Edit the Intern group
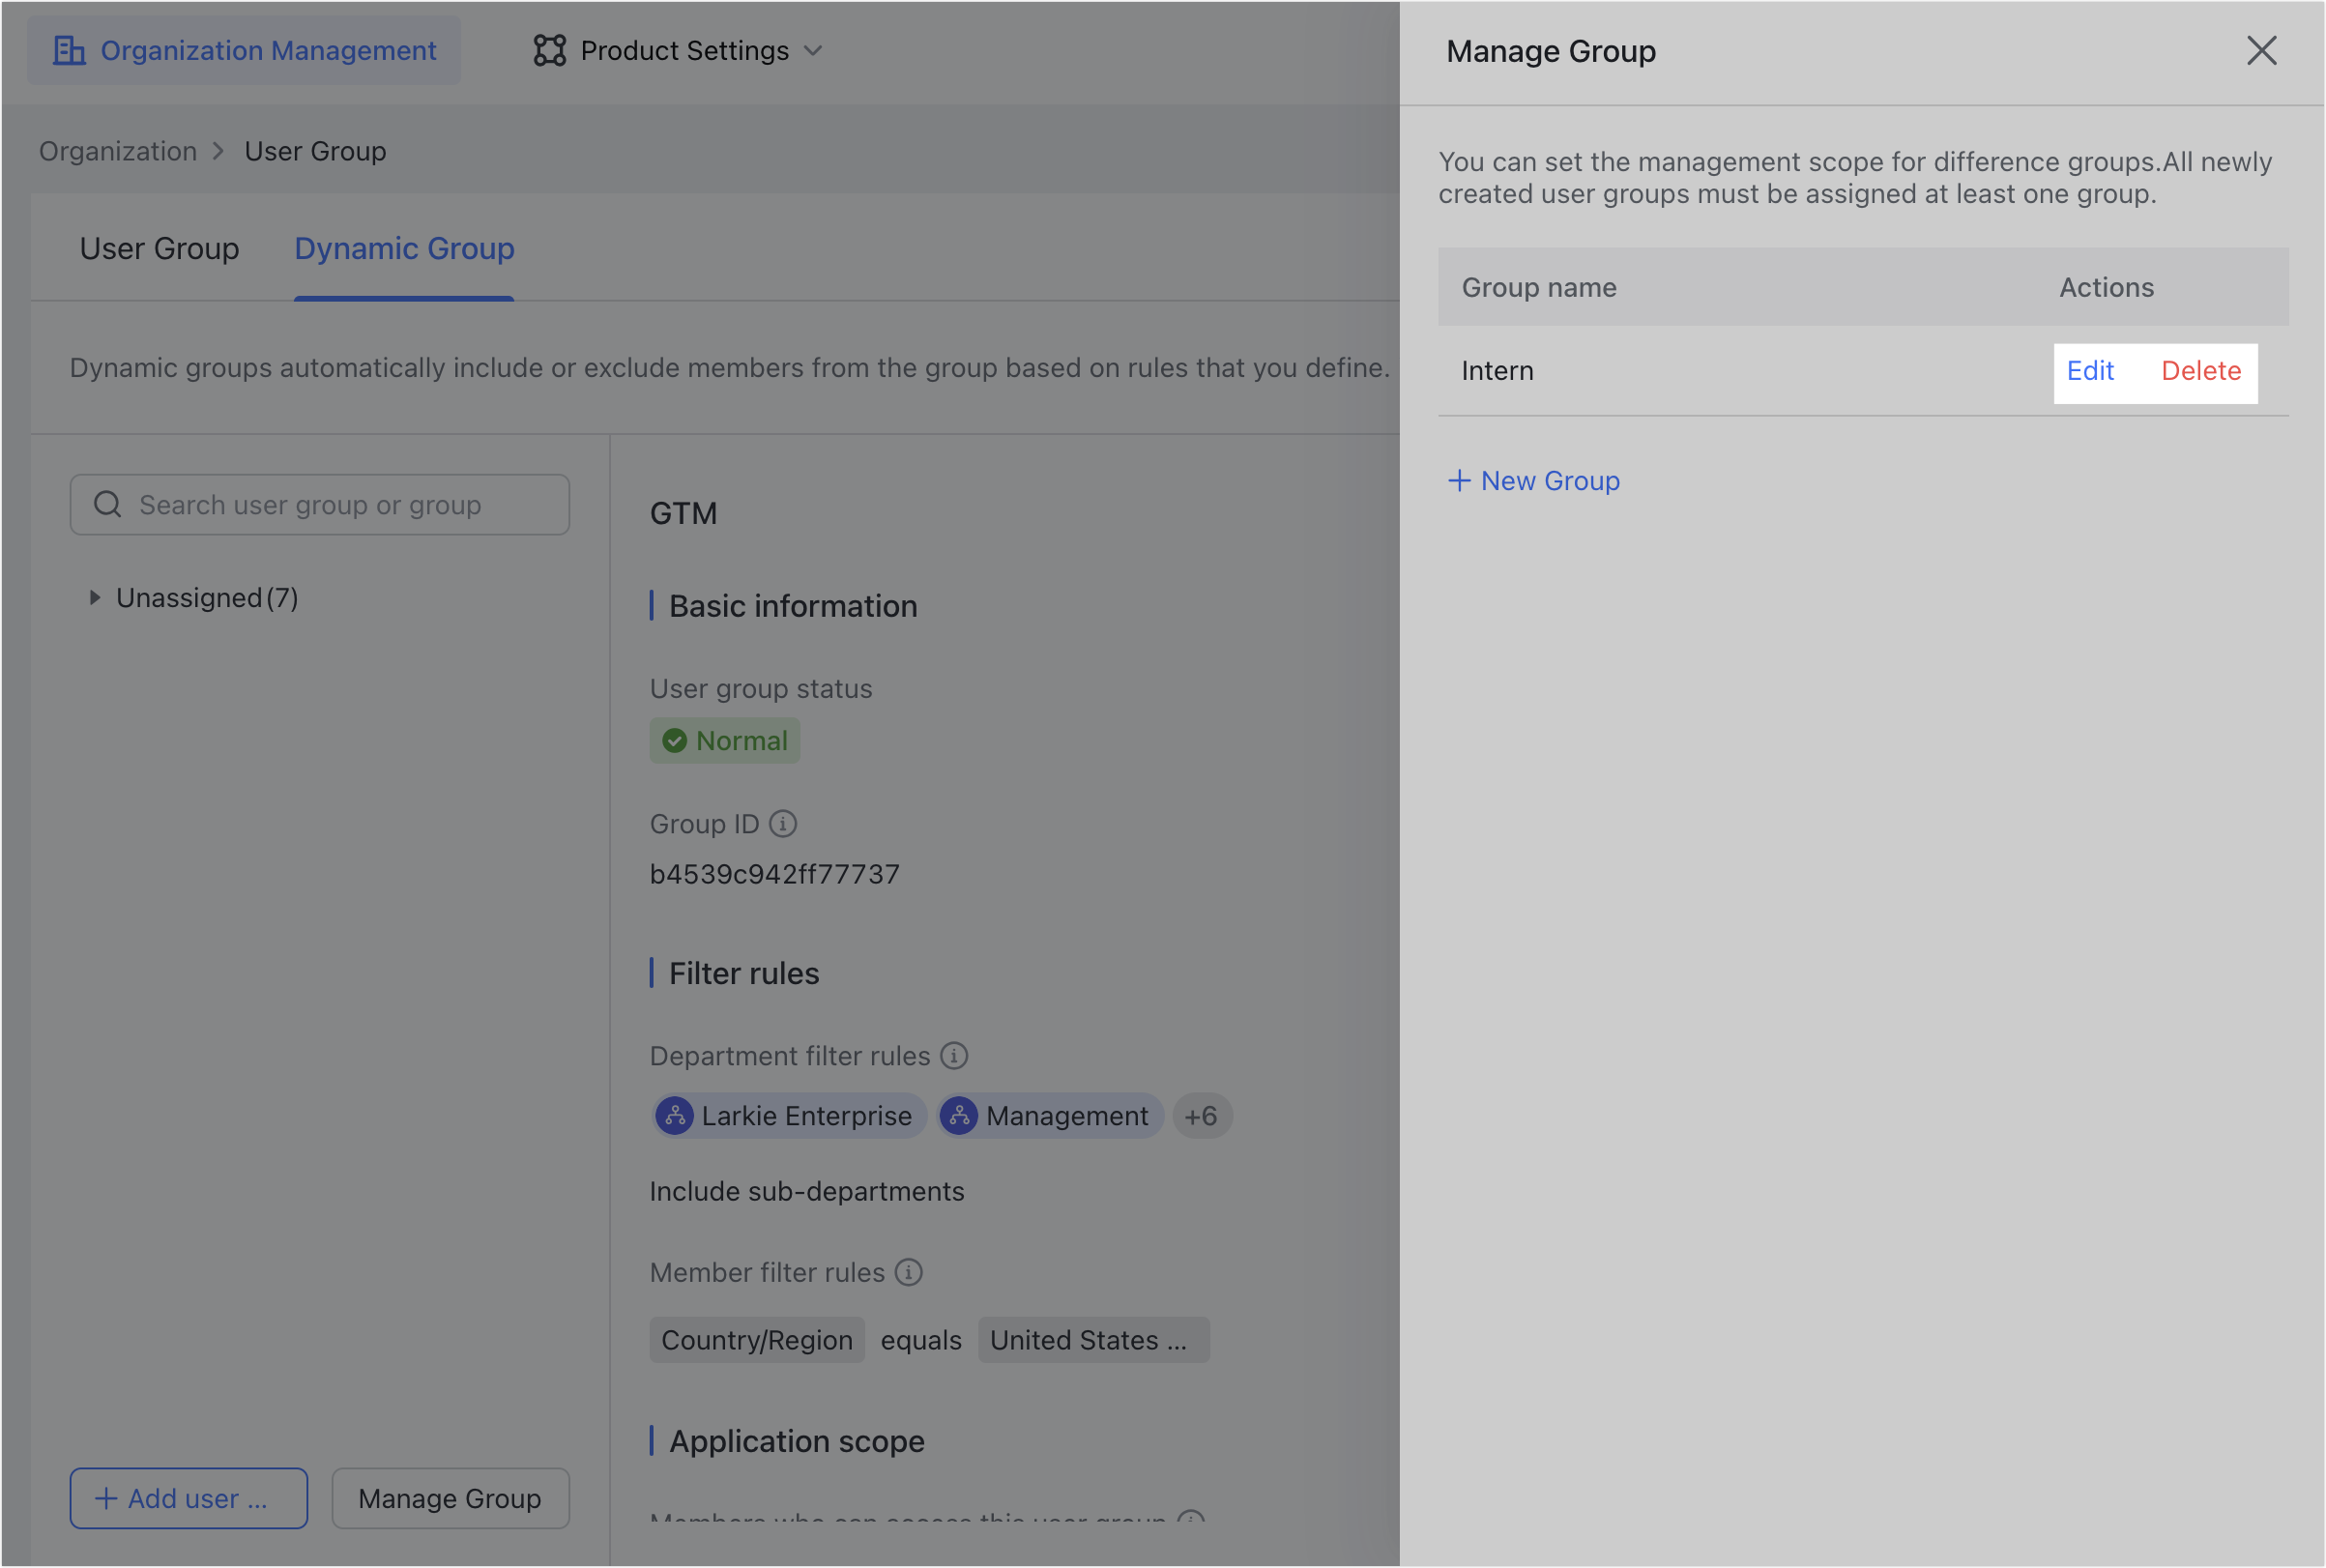 pyautogui.click(x=2090, y=371)
